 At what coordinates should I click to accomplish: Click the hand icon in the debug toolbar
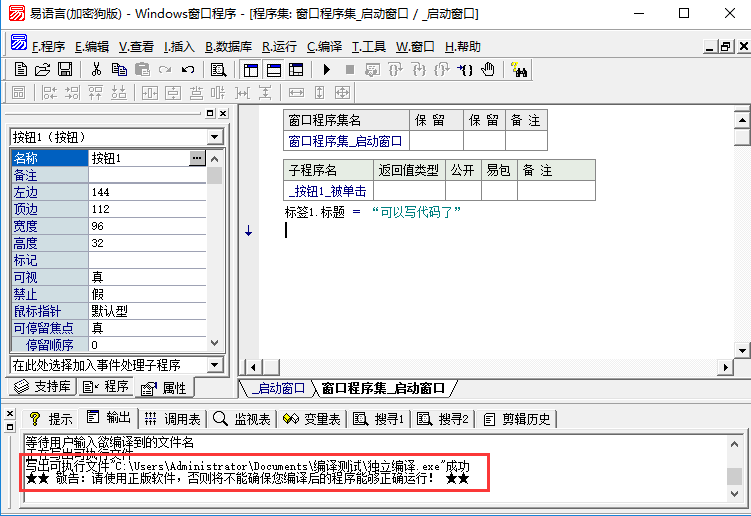pos(488,69)
